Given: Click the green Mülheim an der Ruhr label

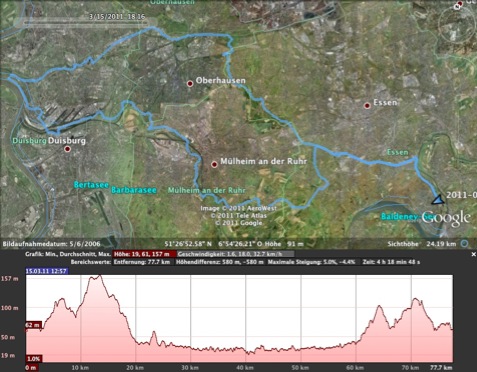Looking at the screenshot, I should coord(207,191).
